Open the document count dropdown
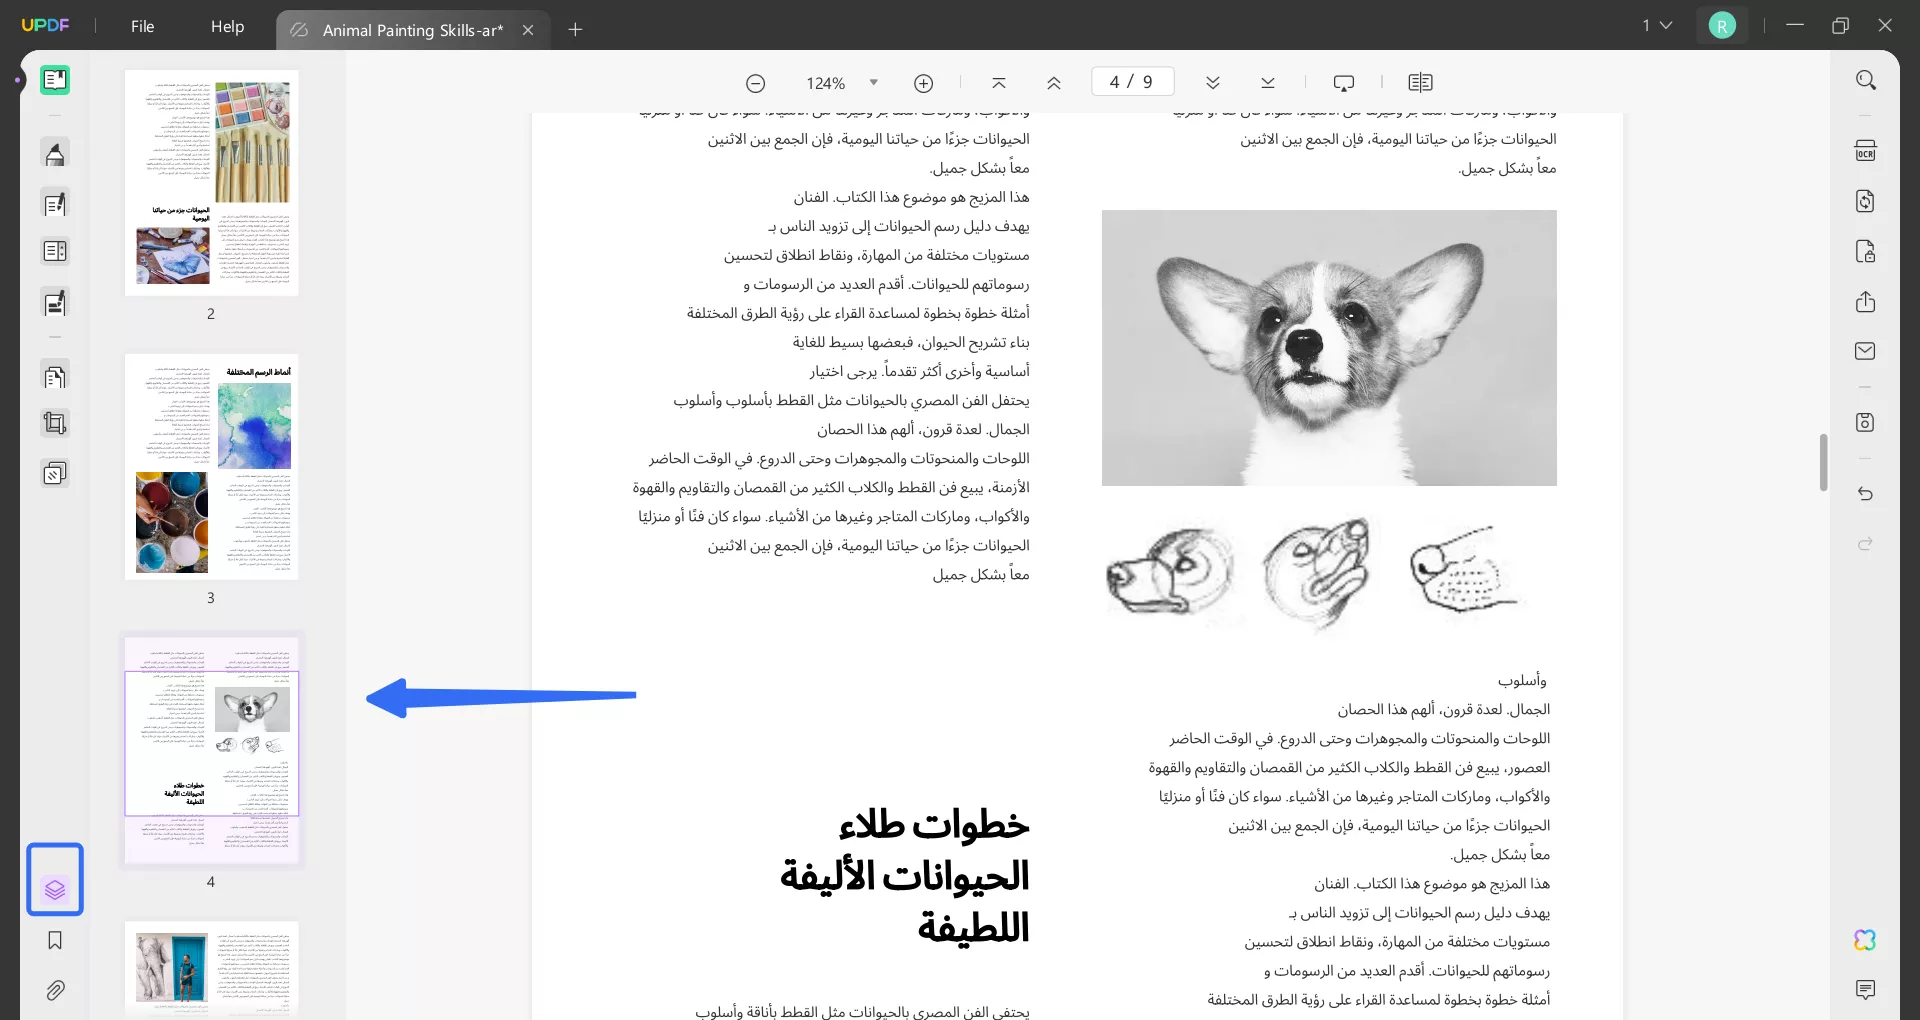Image resolution: width=1920 pixels, height=1020 pixels. coord(1656,25)
